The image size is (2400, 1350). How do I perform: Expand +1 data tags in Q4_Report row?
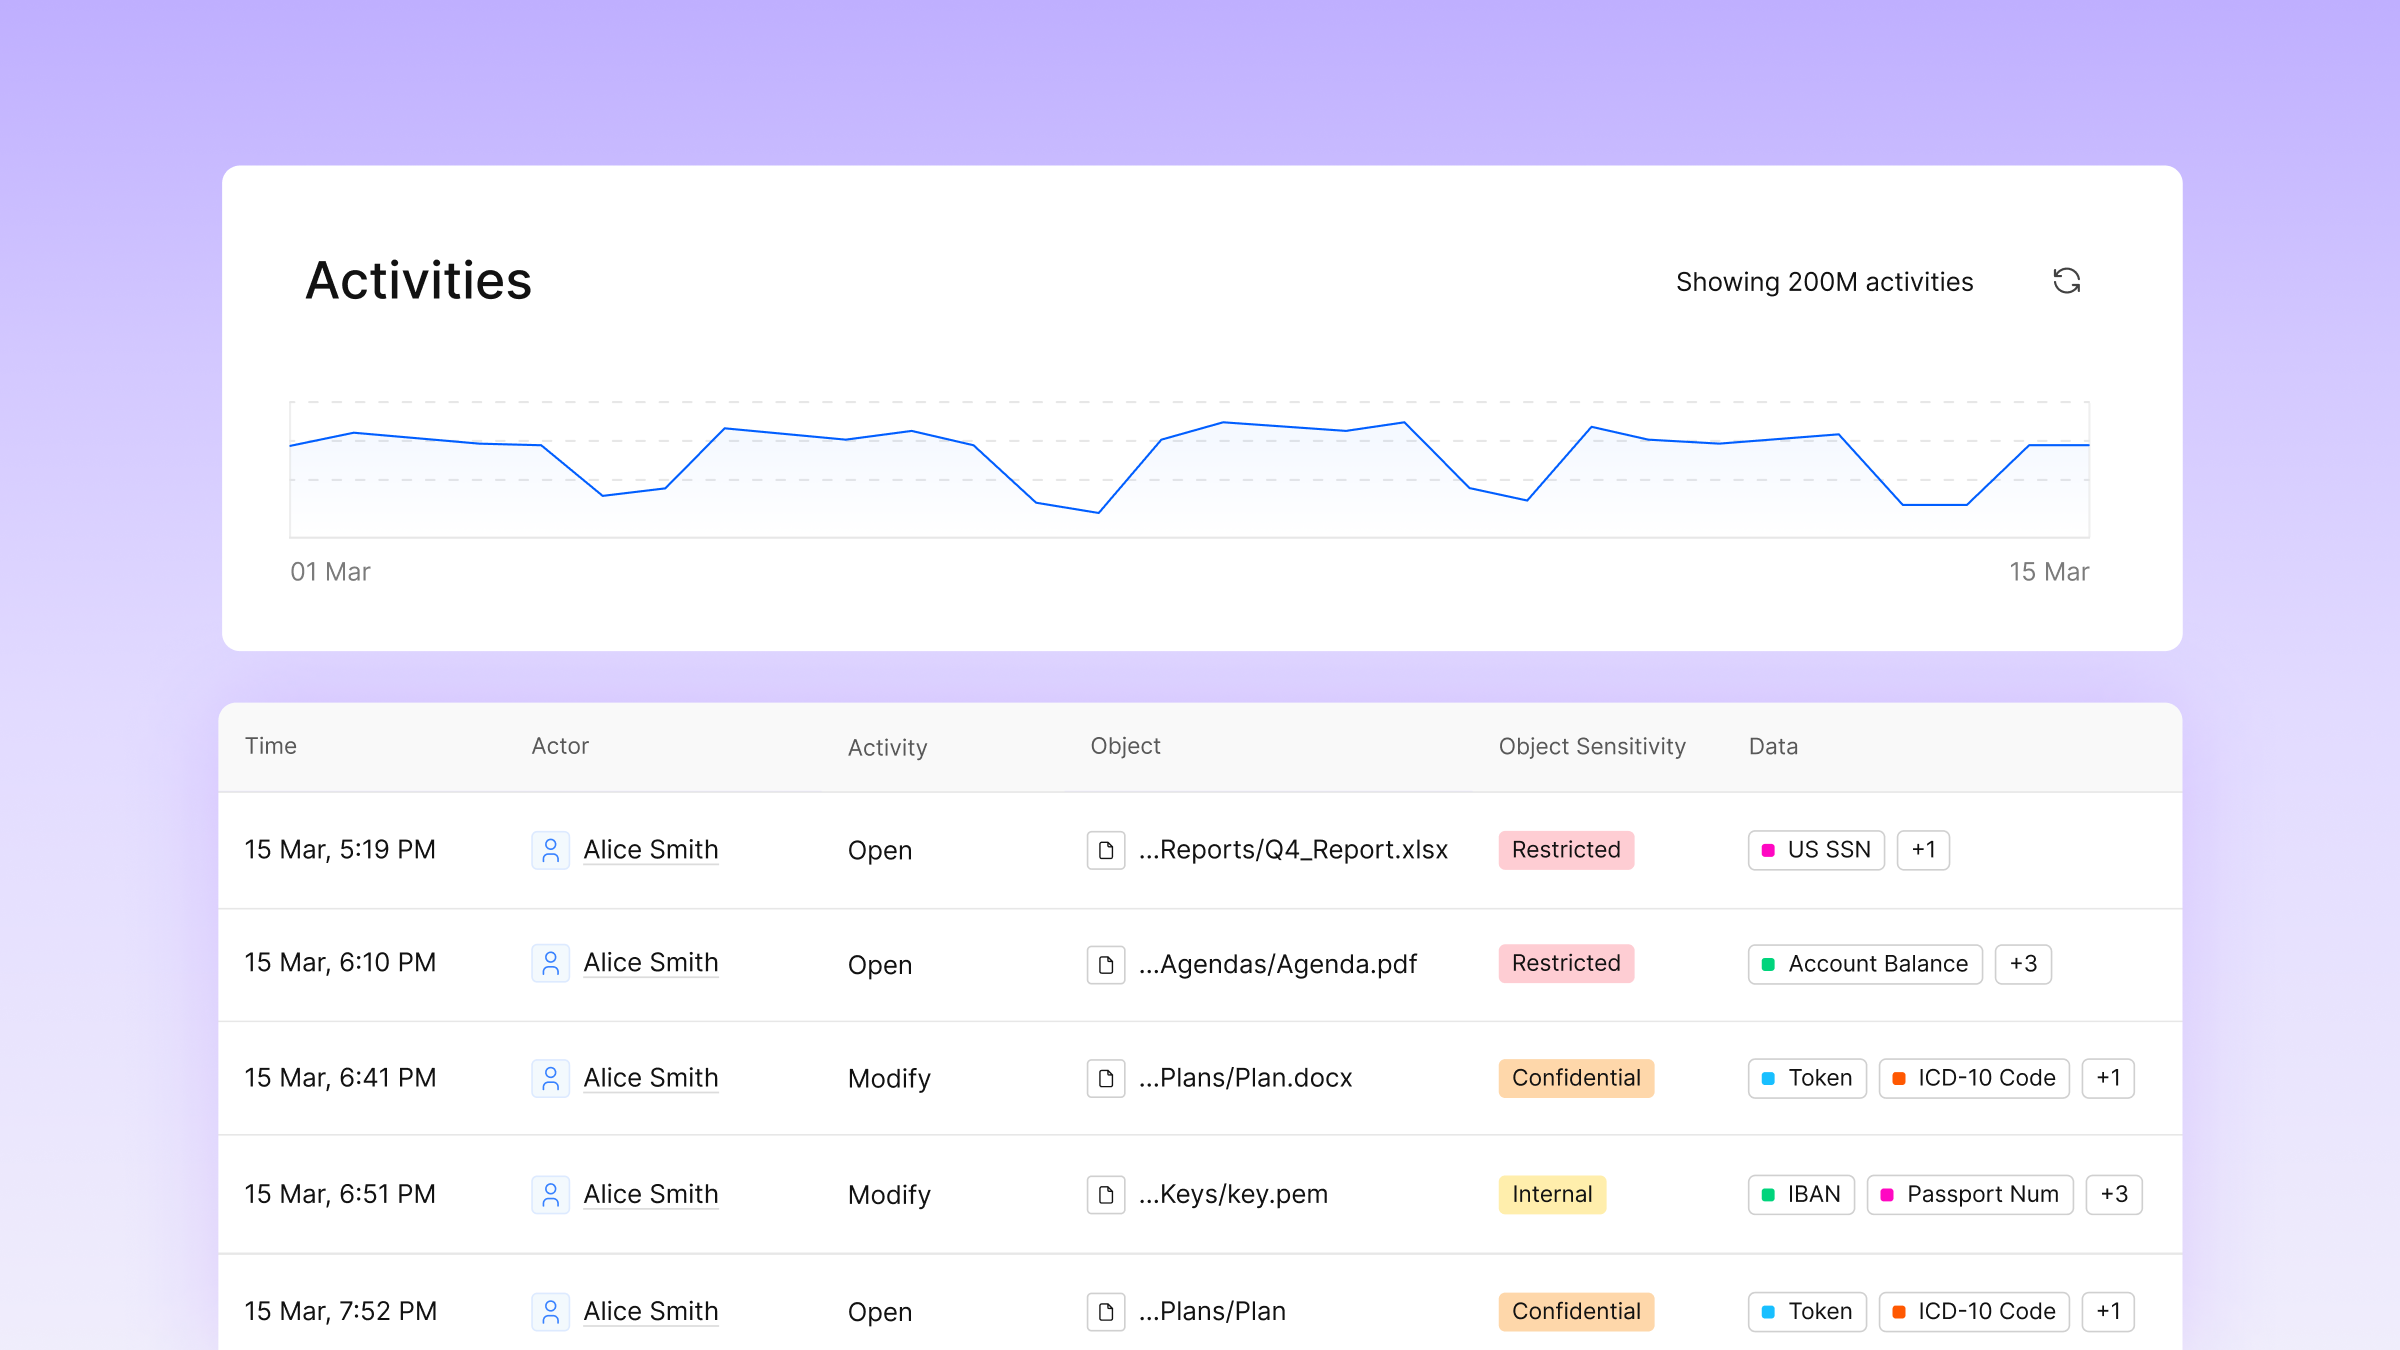coord(1923,850)
